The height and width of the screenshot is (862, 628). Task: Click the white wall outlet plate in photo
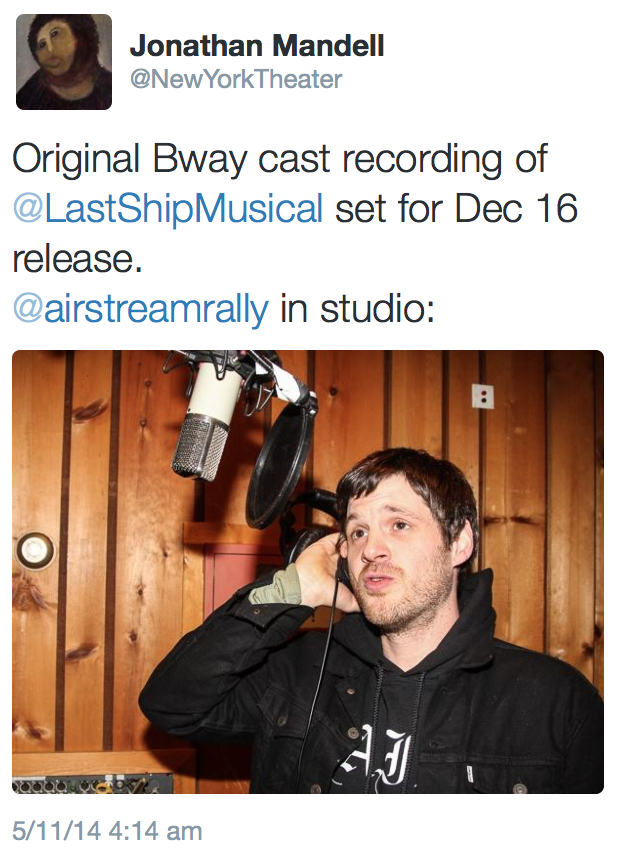tap(482, 396)
